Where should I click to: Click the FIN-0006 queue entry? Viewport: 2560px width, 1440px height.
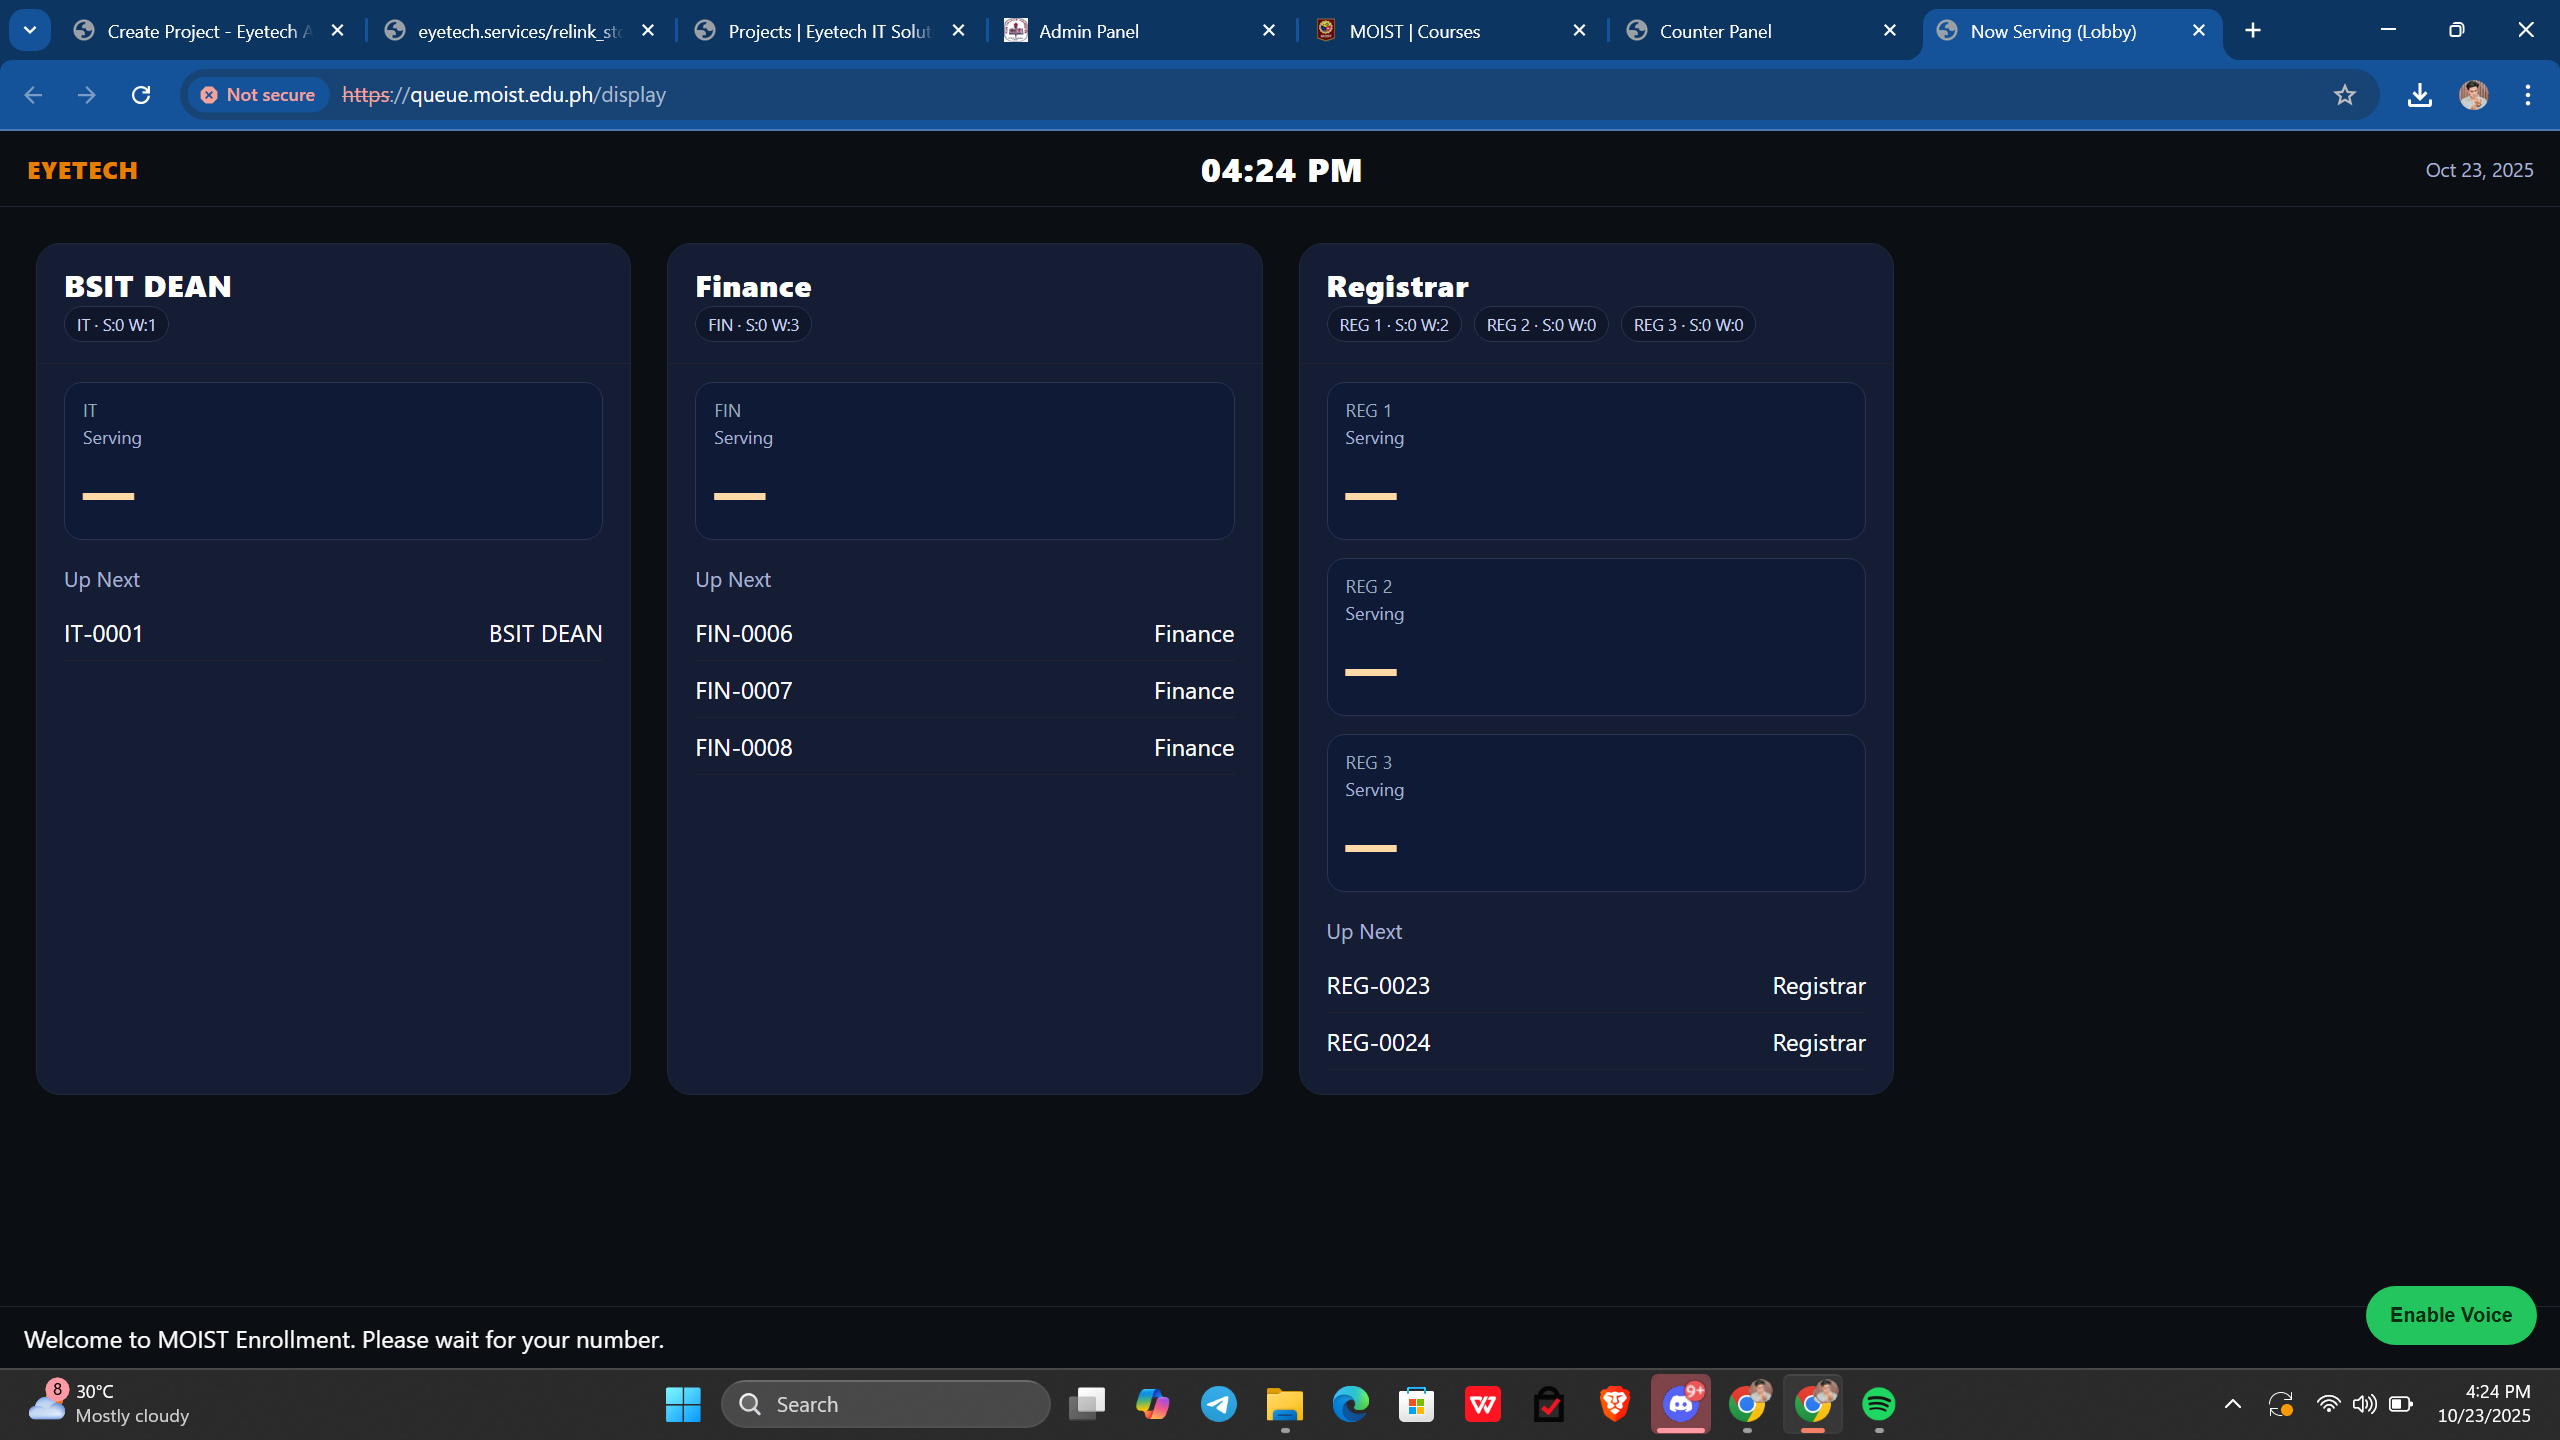pyautogui.click(x=744, y=634)
